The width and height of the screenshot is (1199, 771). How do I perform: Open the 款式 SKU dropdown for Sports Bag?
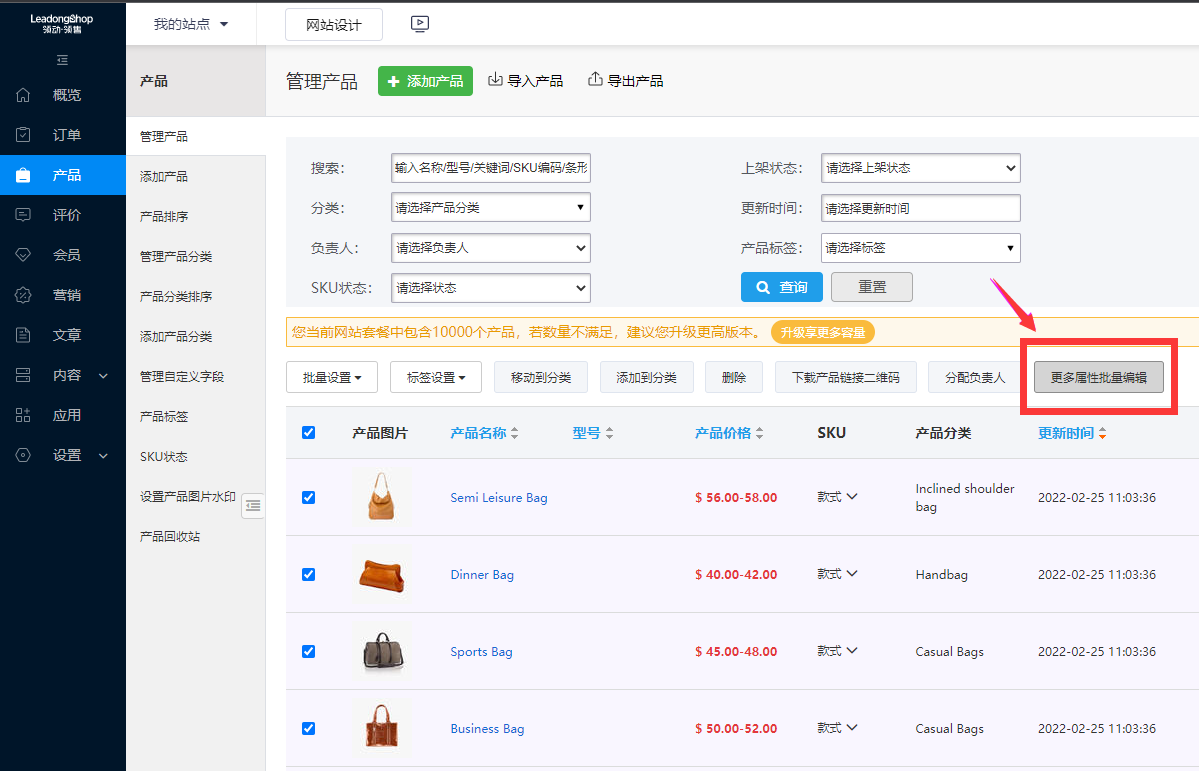[837, 651]
